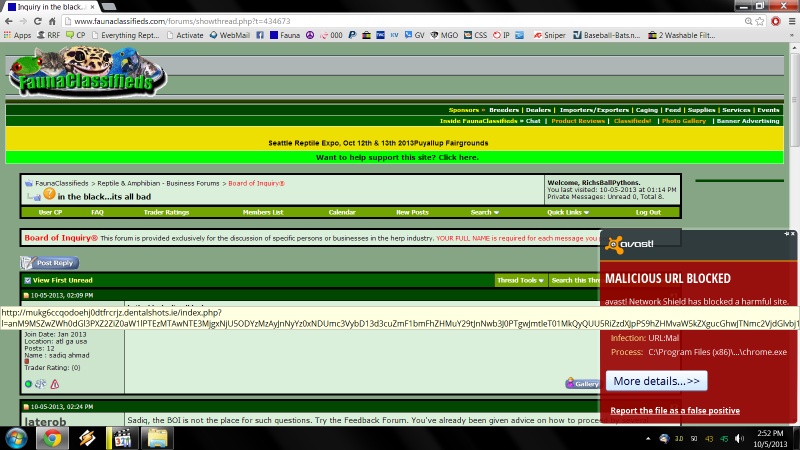The height and width of the screenshot is (450, 800).
Task: Open the User CP menu item
Action: click(50, 212)
